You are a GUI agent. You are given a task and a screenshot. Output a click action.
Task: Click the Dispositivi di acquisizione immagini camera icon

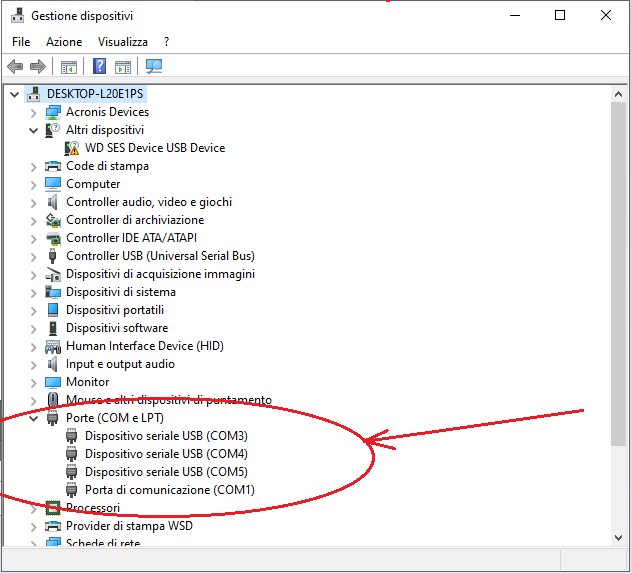point(53,274)
